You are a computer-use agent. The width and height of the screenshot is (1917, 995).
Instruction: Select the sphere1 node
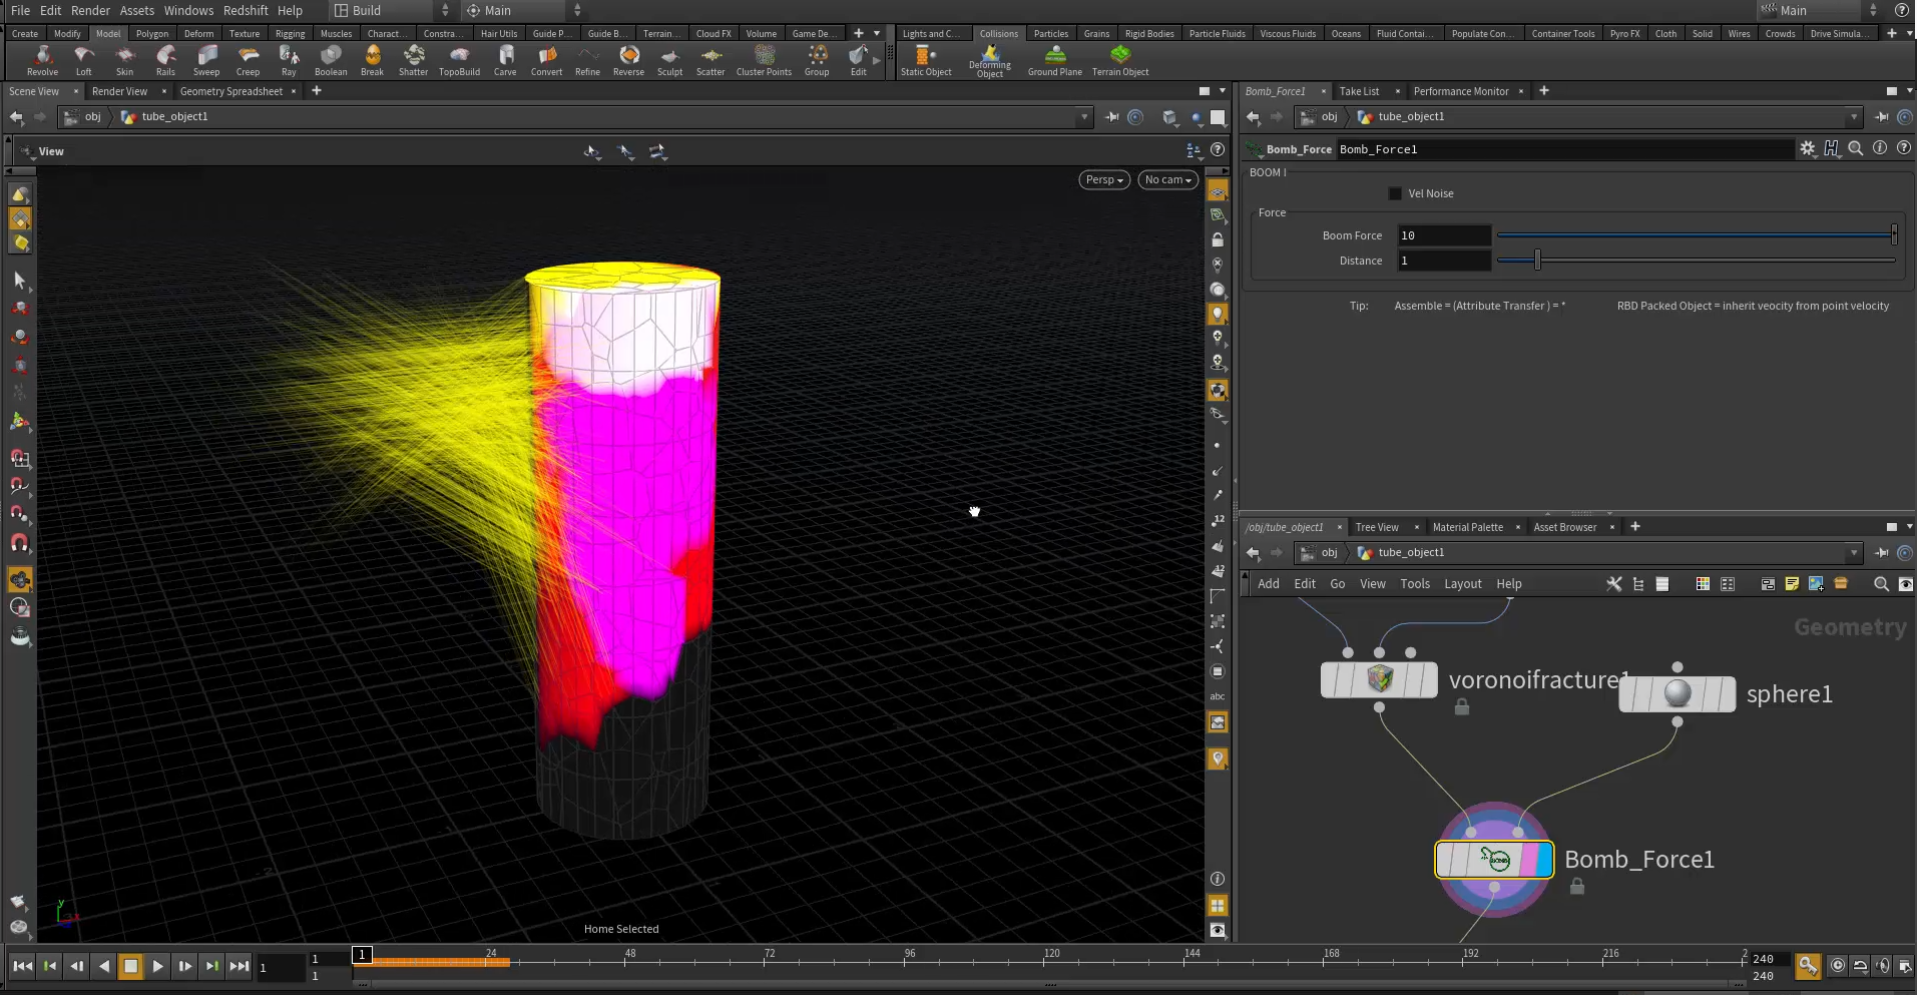pos(1676,694)
